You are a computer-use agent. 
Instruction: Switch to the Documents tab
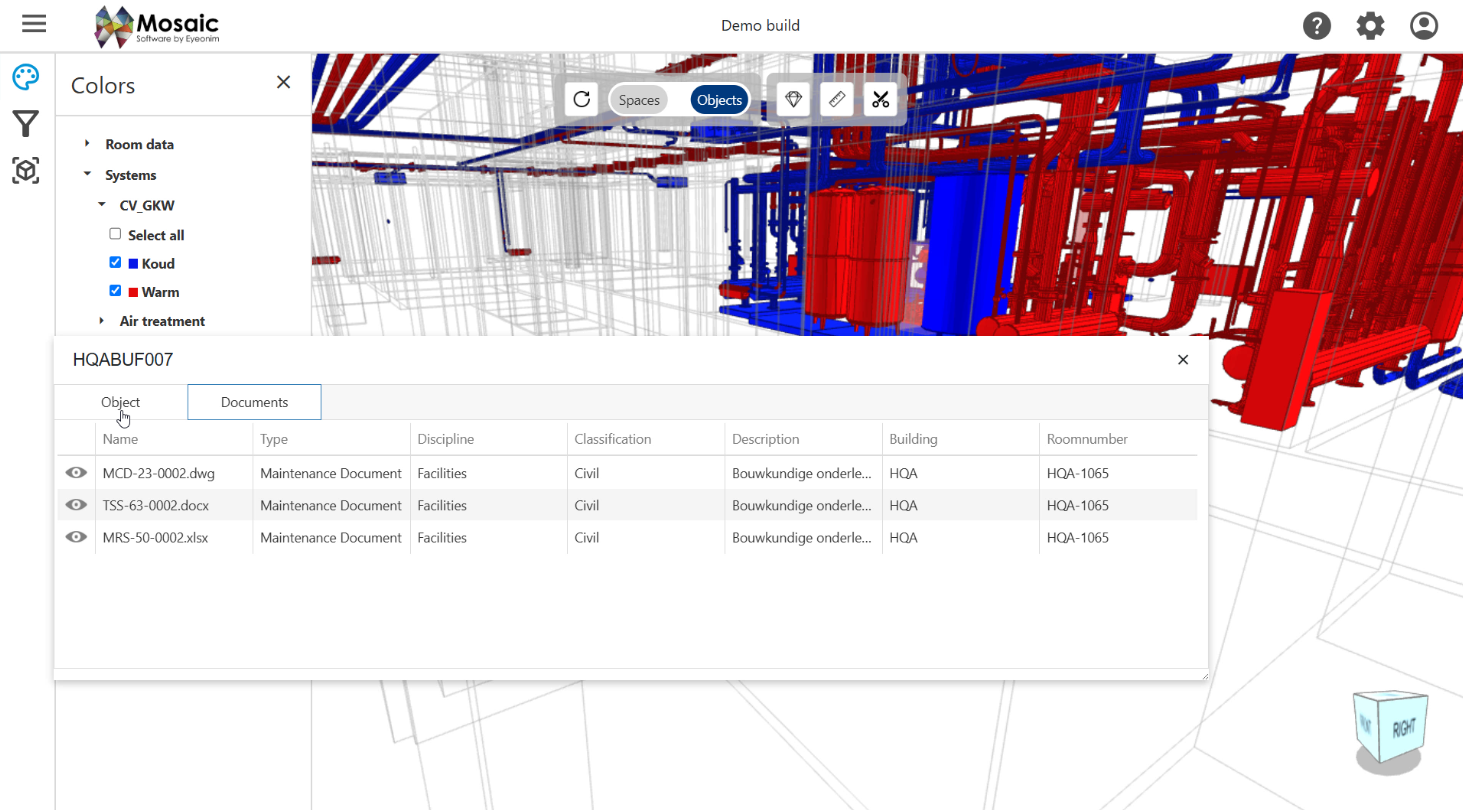pos(254,402)
